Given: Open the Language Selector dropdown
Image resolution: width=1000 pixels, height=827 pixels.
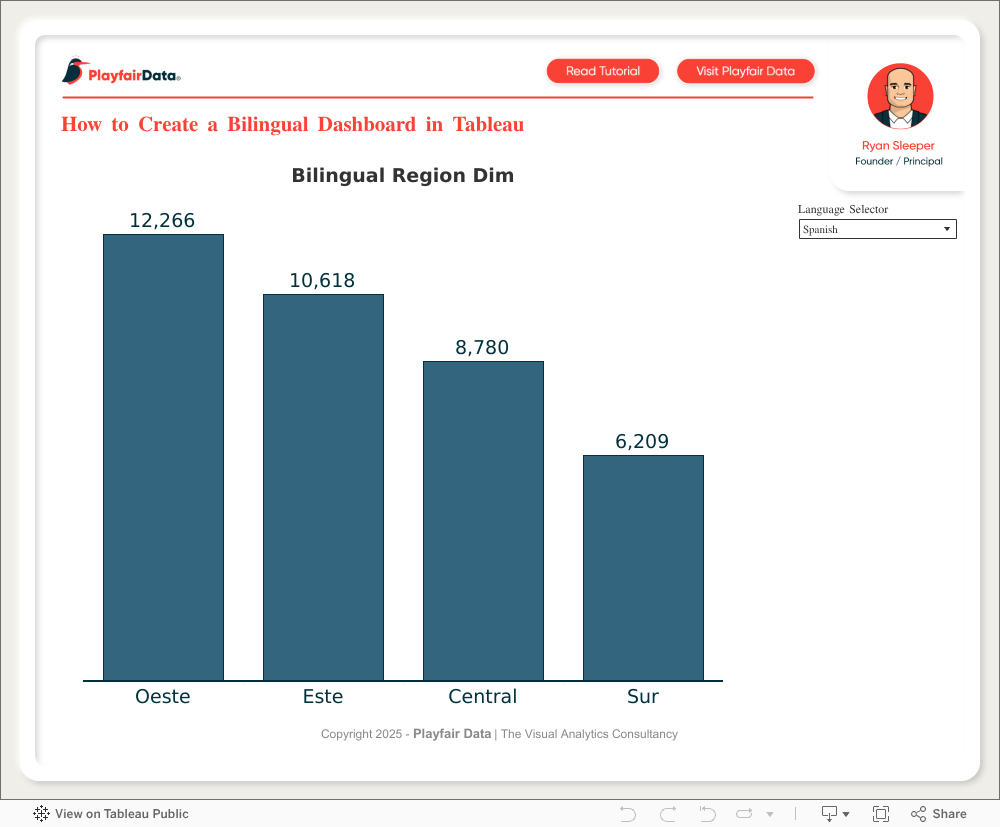Looking at the screenshot, I should [x=877, y=229].
